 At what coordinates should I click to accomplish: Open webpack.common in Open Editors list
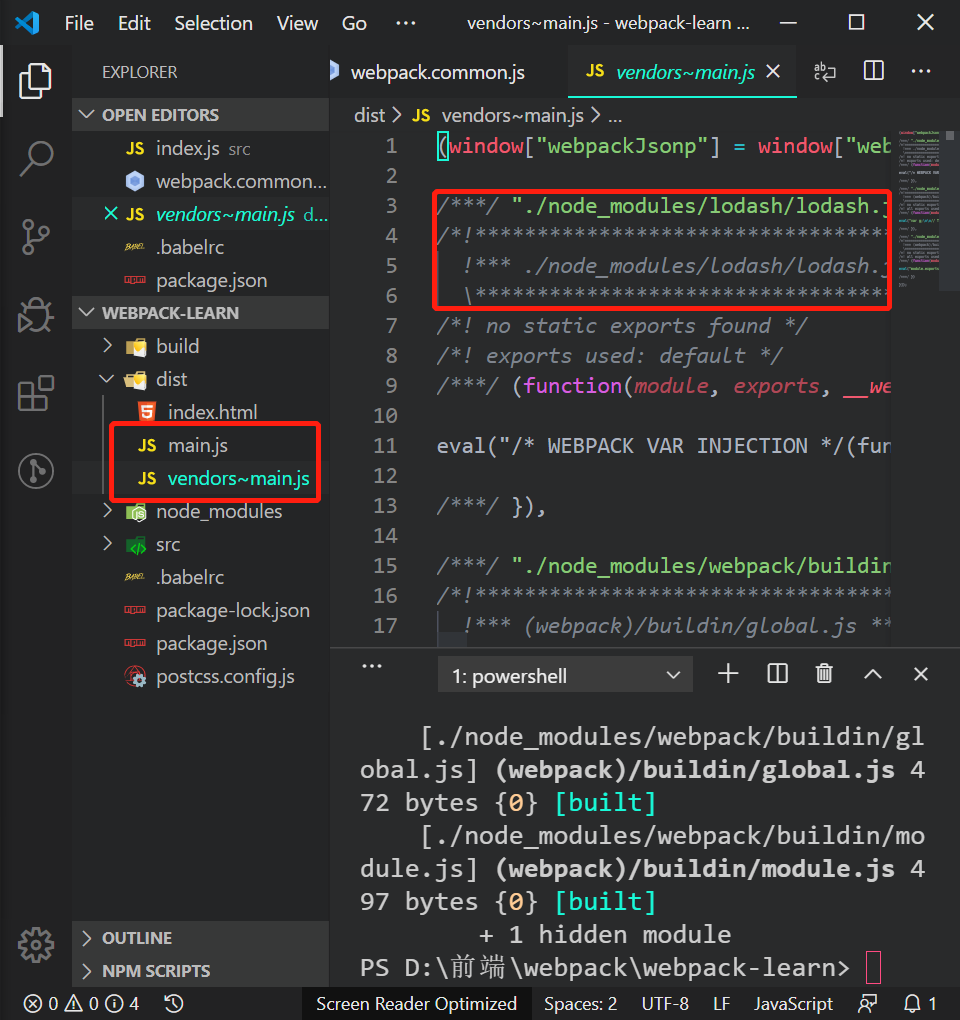point(200,181)
